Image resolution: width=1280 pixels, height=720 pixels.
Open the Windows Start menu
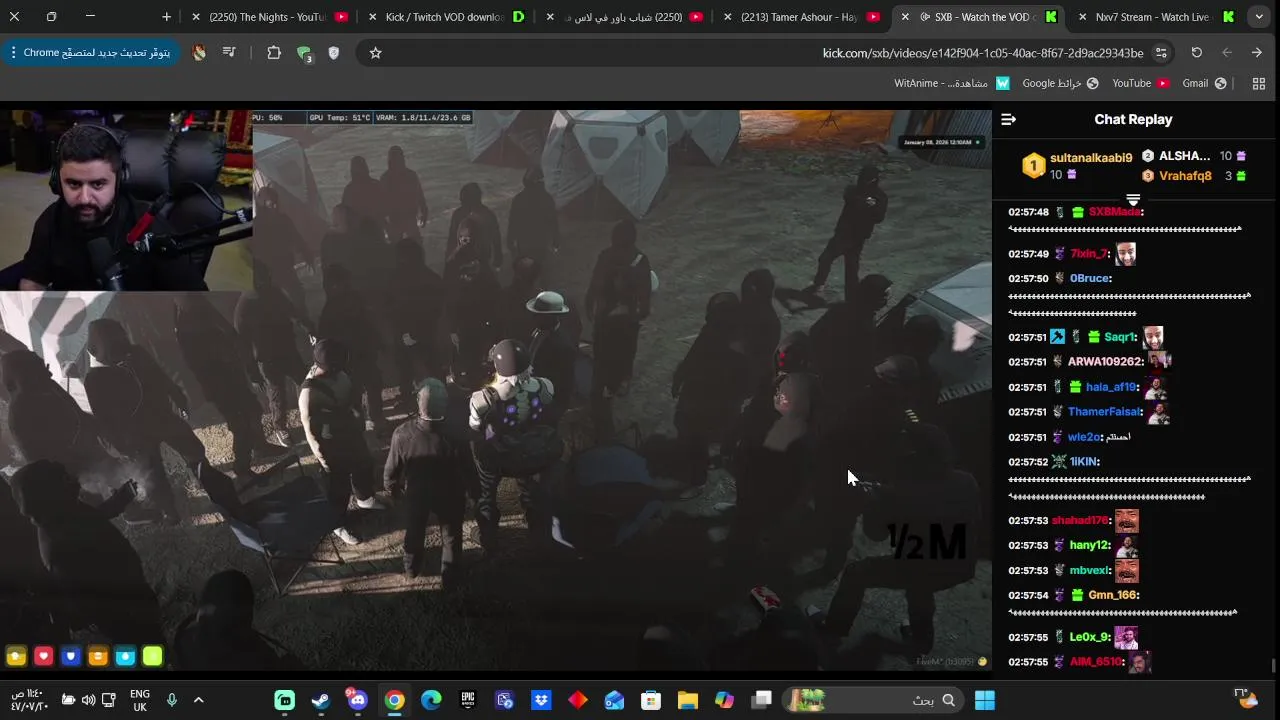coord(985,700)
